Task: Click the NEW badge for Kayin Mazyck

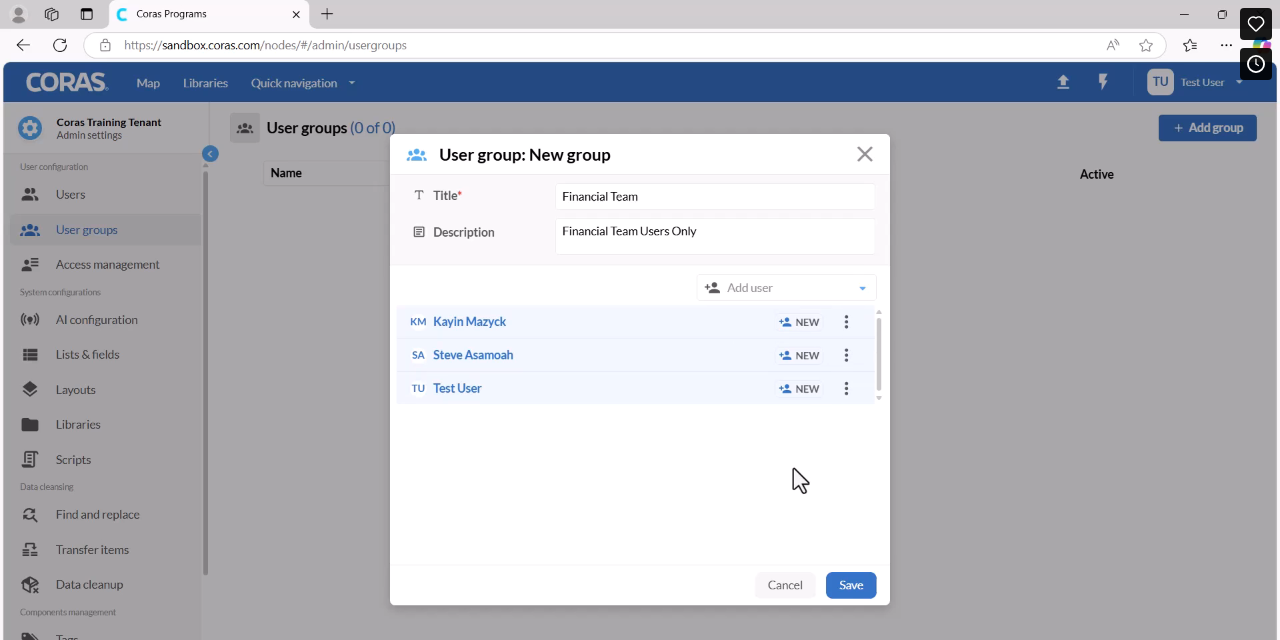Action: [799, 322]
